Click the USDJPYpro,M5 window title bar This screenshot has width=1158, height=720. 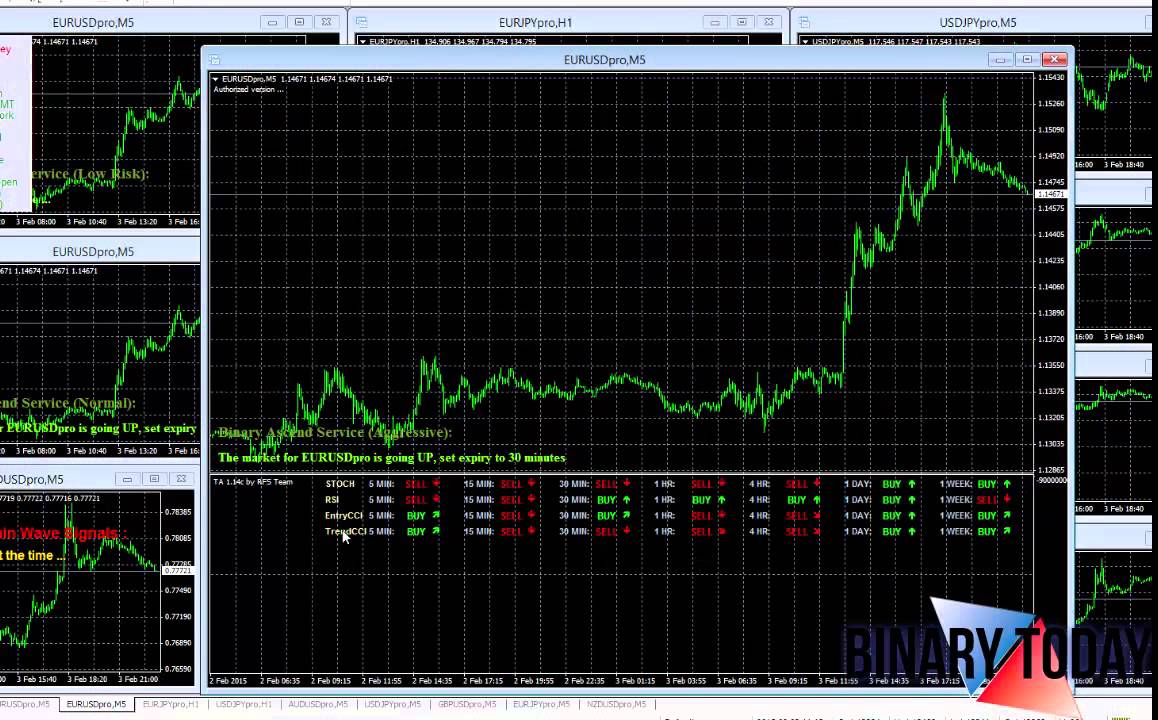click(978, 22)
